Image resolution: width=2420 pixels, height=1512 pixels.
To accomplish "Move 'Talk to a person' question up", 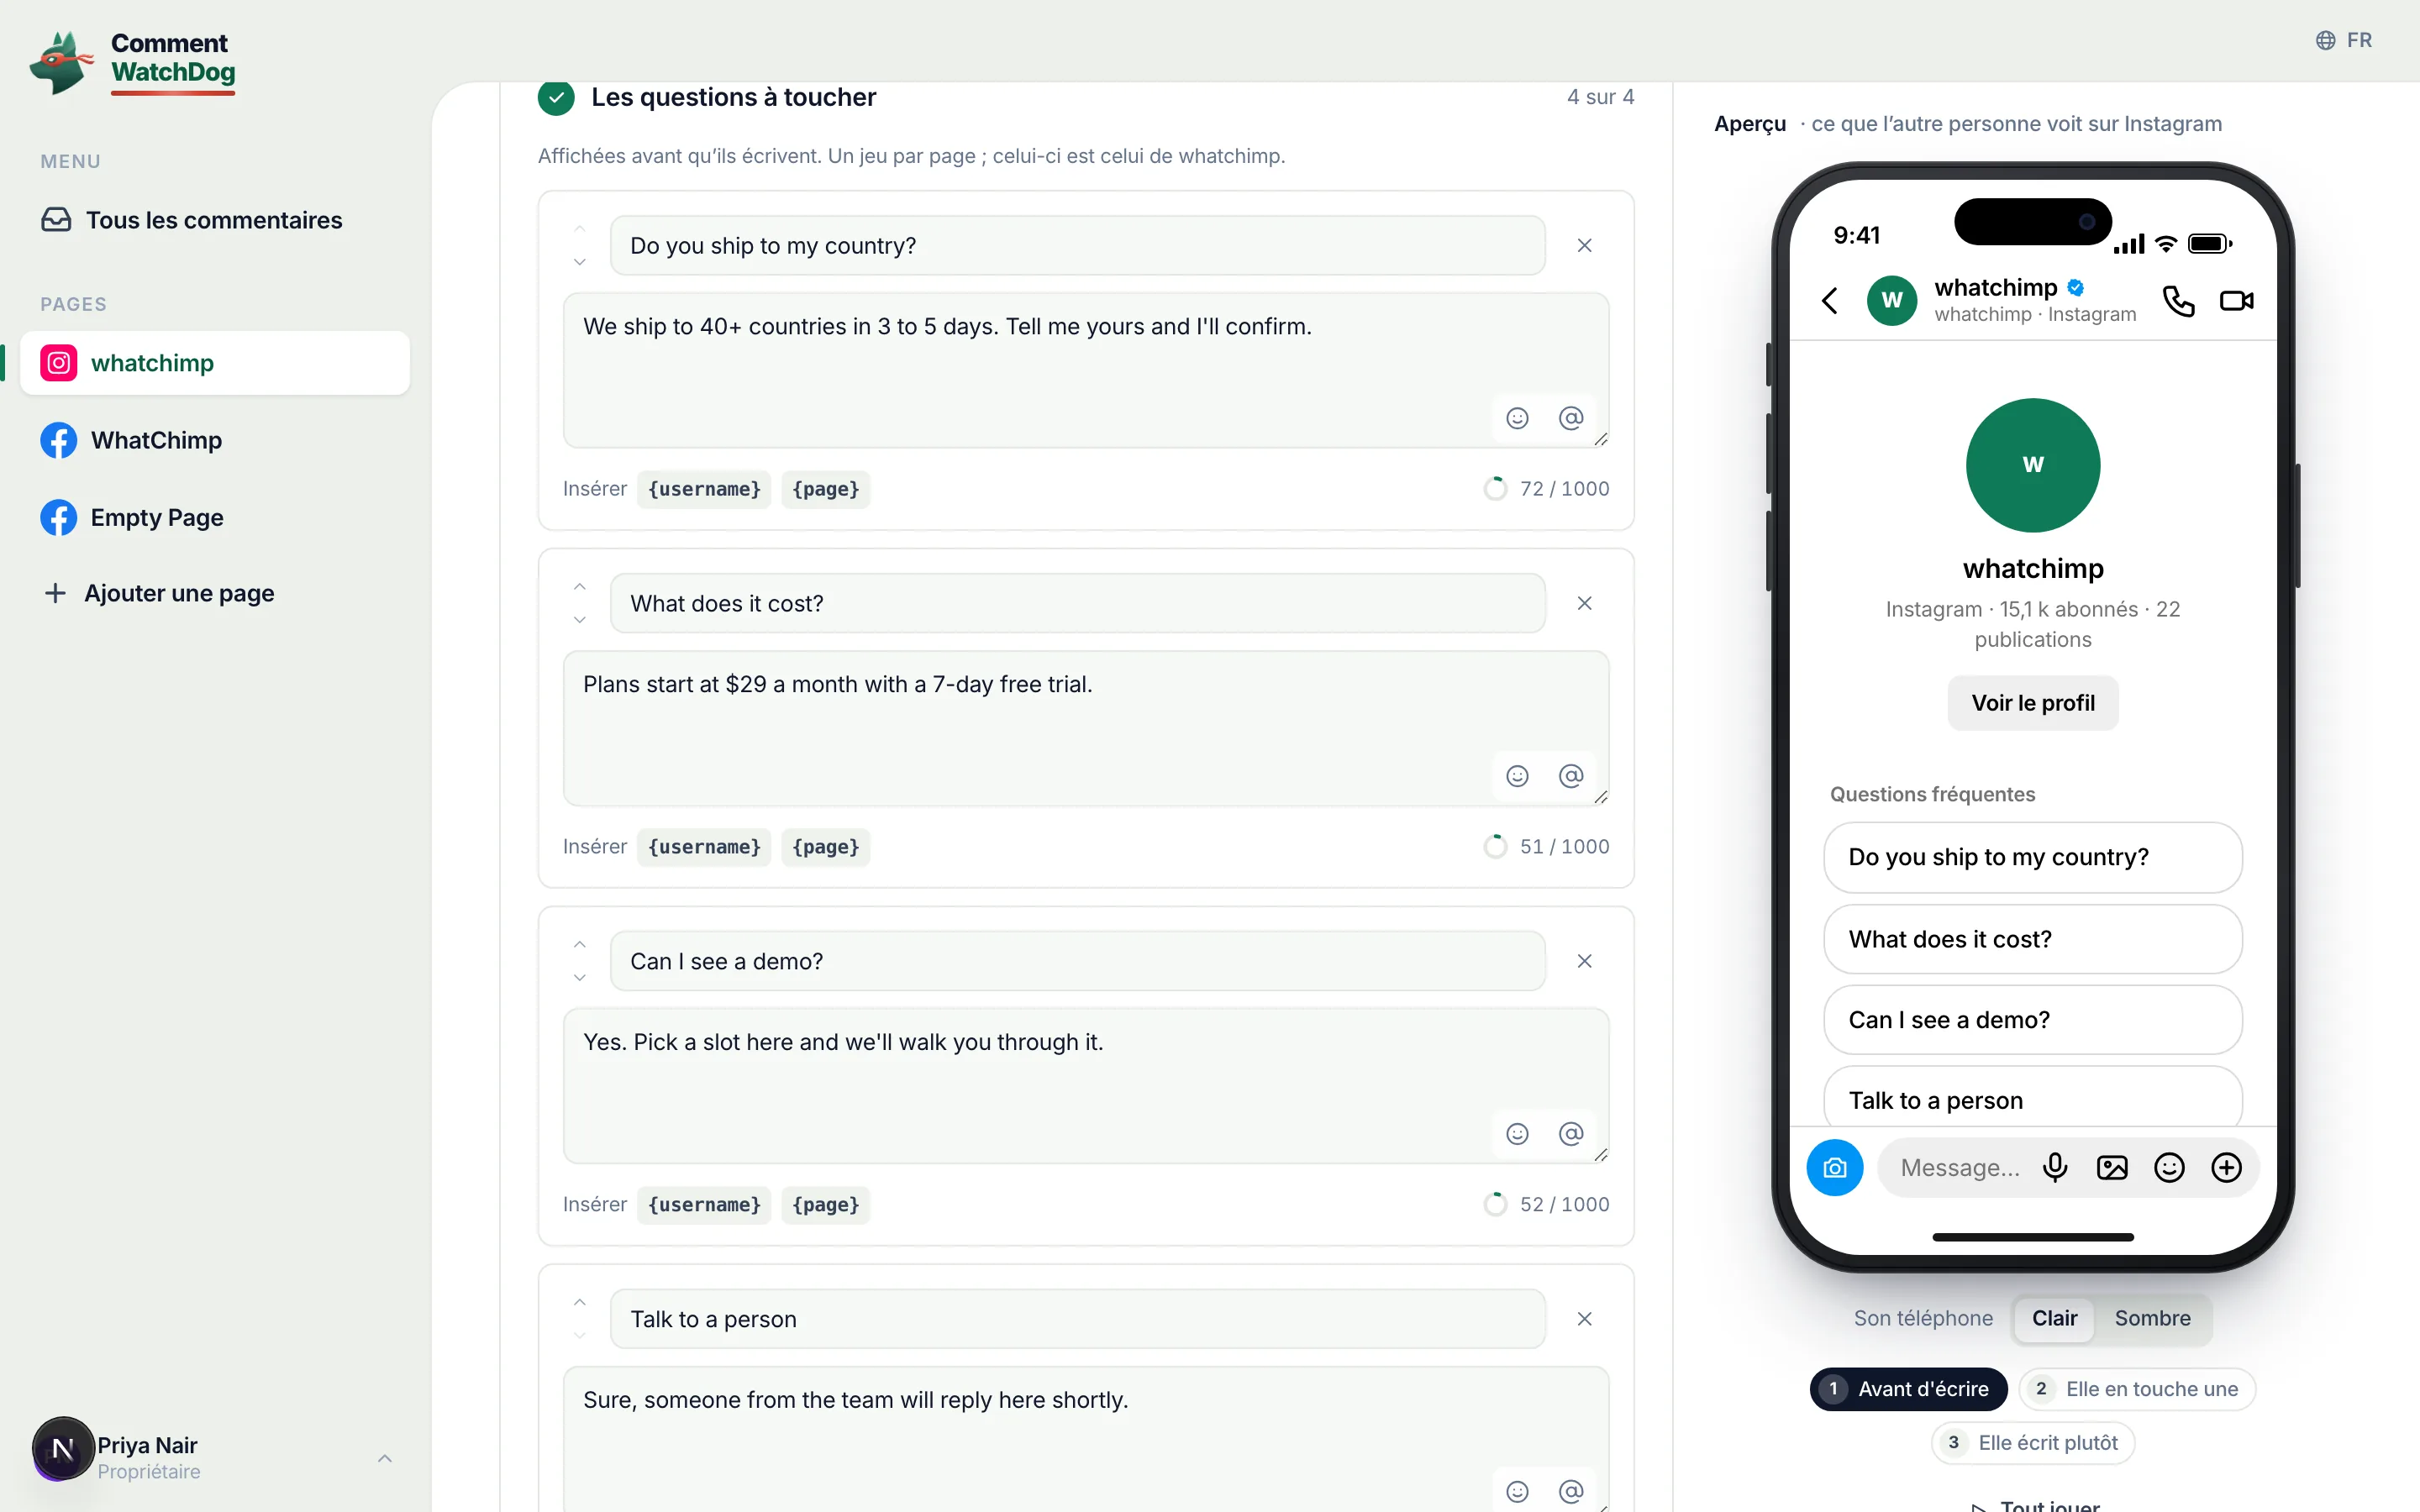I will (580, 1303).
